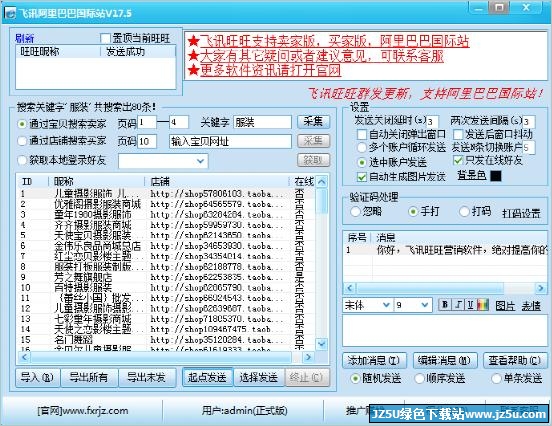Screen dimensions: 552x426
Task: Toggle underline text formatting button
Action: tap(470, 305)
